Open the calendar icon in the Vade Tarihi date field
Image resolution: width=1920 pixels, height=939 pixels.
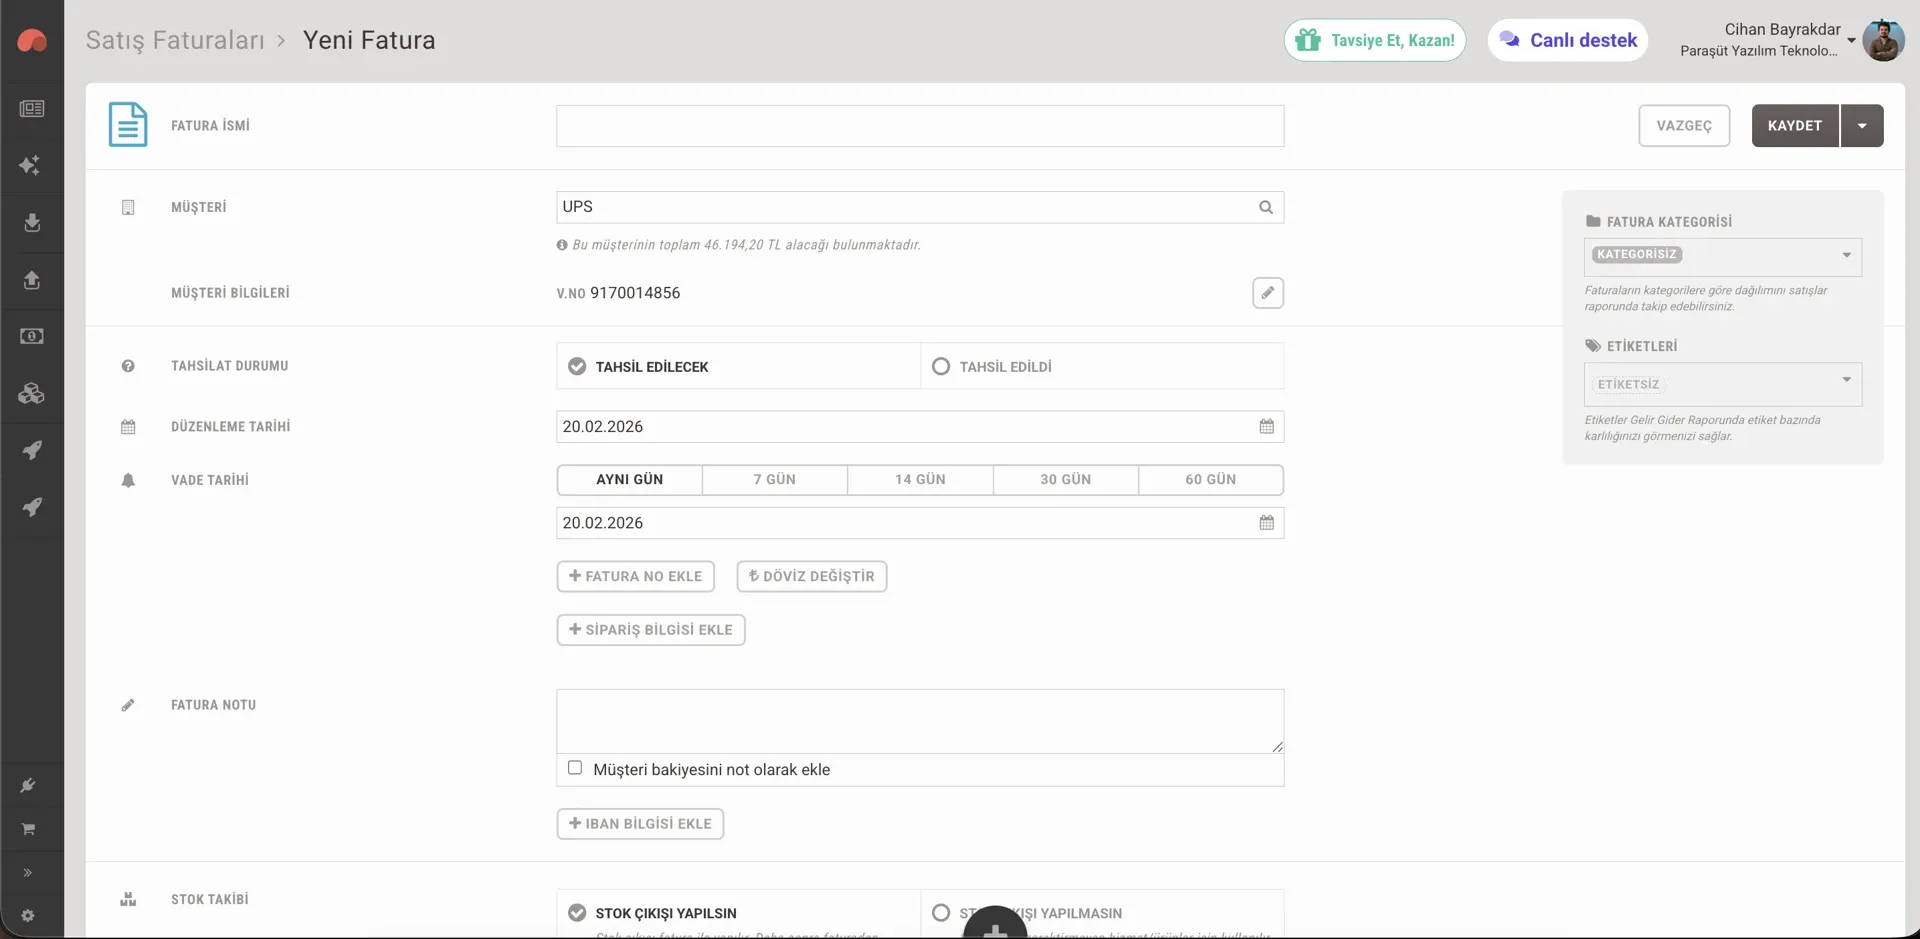(x=1267, y=523)
